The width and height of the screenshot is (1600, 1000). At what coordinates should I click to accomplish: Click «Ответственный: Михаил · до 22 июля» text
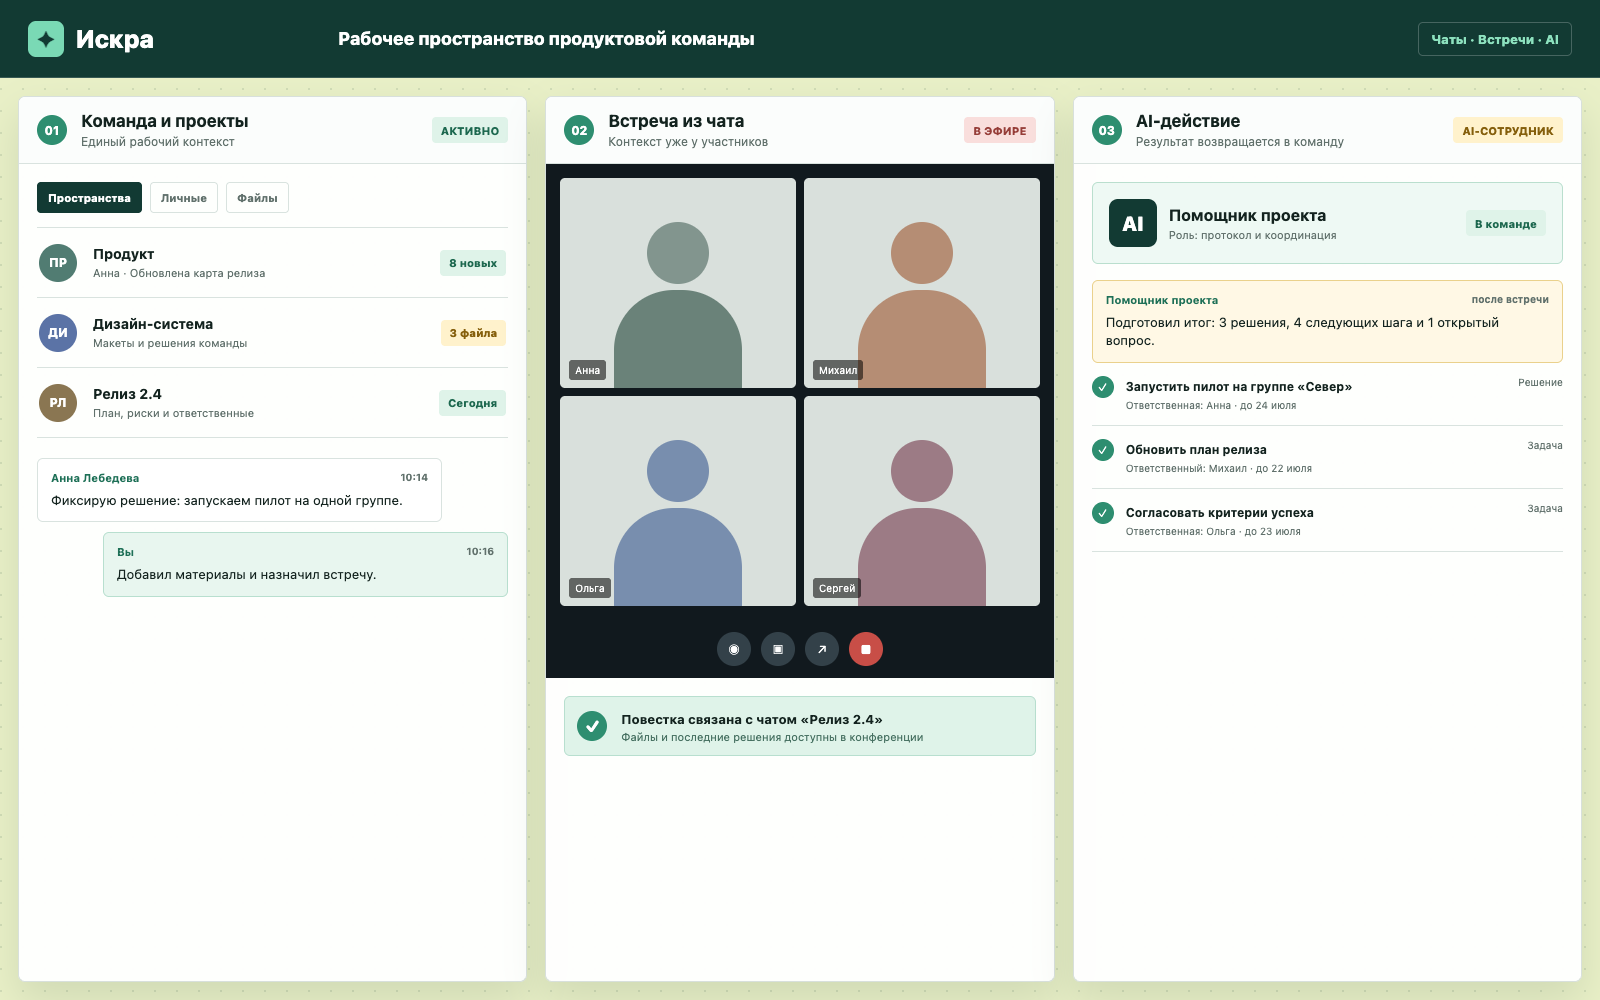pyautogui.click(x=1219, y=468)
